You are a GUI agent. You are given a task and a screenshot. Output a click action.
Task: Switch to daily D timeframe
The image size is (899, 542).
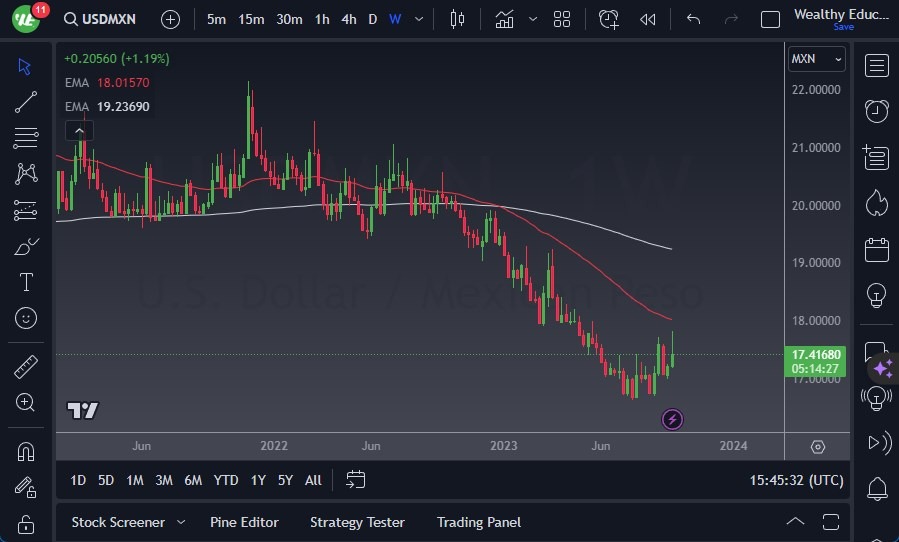click(x=373, y=20)
